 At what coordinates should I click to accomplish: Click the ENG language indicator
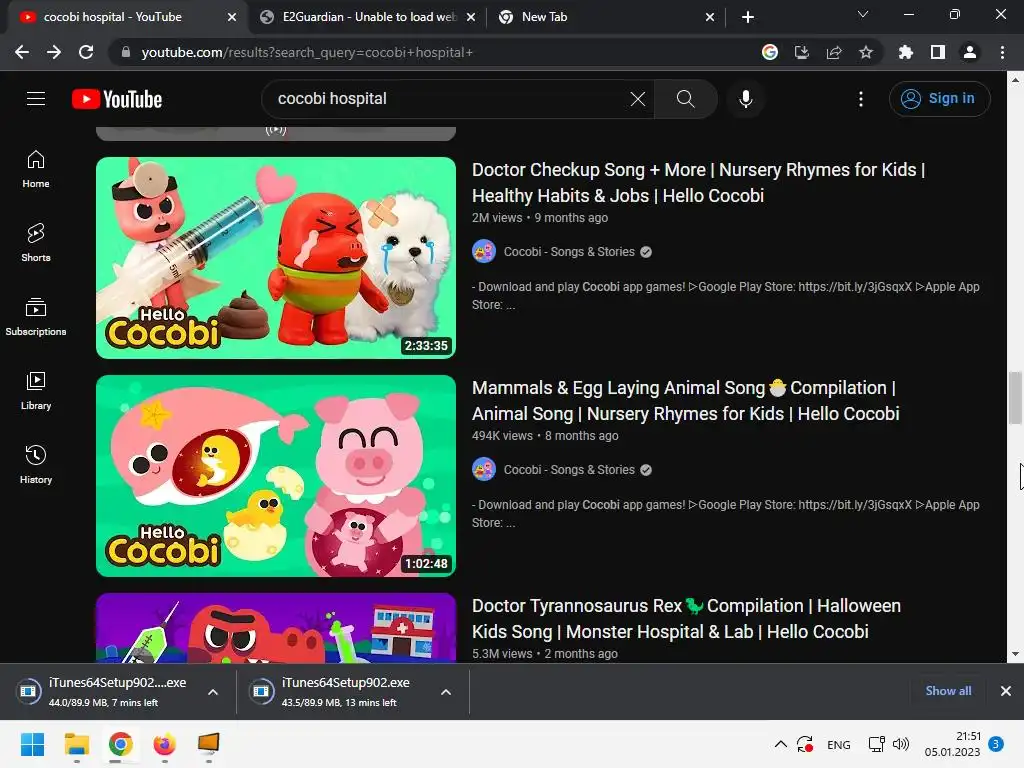[839, 744]
